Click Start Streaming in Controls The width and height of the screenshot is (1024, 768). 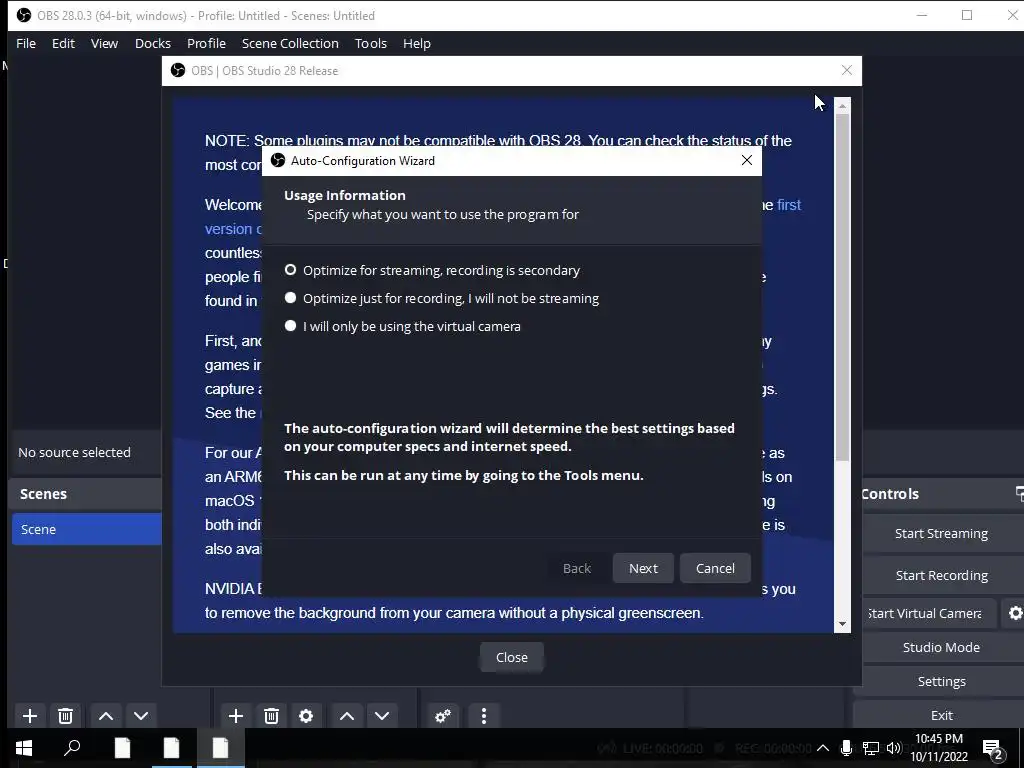pyautogui.click(x=941, y=534)
